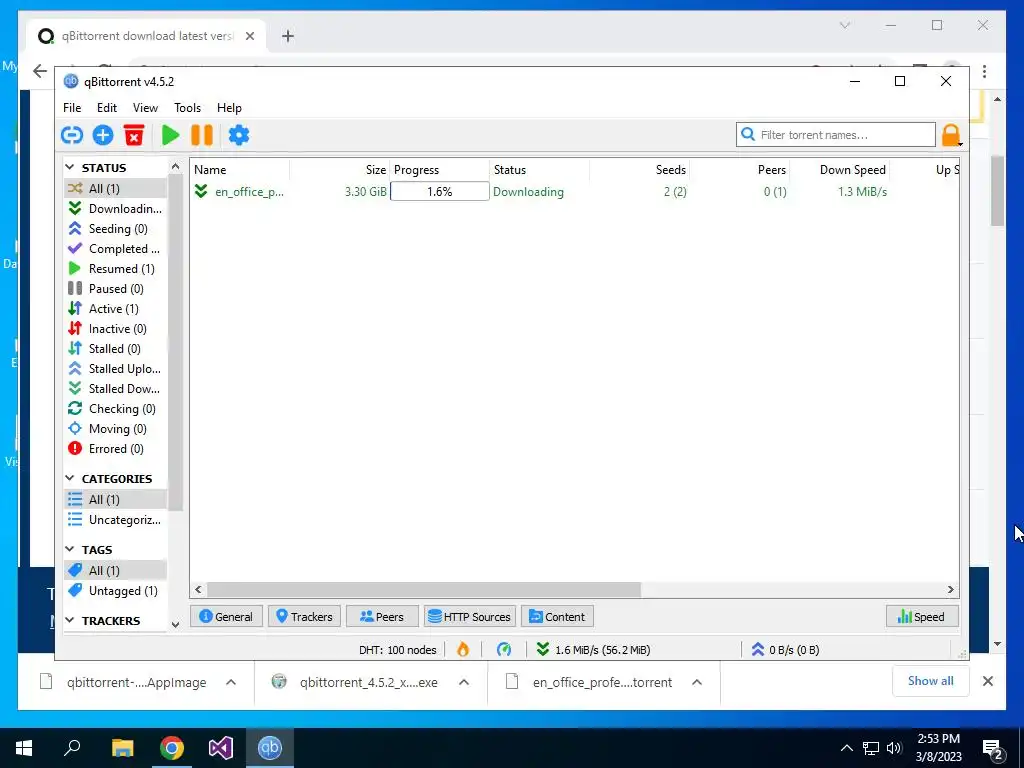This screenshot has height=768, width=1024.
Task: Open the Tools menu
Action: click(187, 108)
